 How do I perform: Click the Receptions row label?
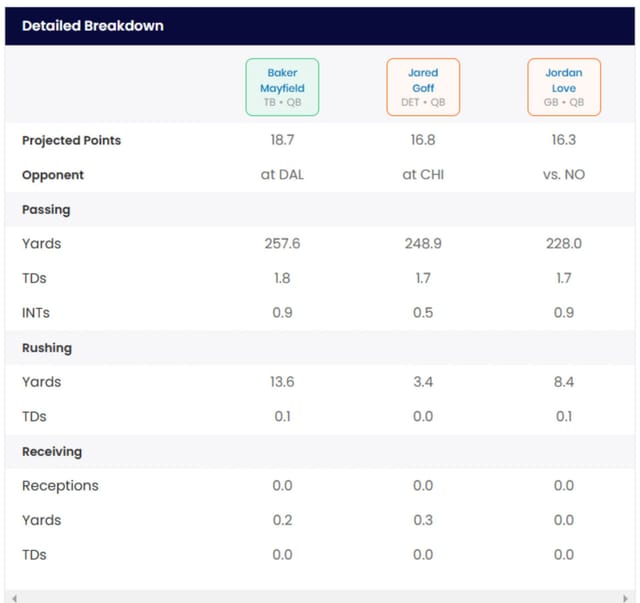60,485
